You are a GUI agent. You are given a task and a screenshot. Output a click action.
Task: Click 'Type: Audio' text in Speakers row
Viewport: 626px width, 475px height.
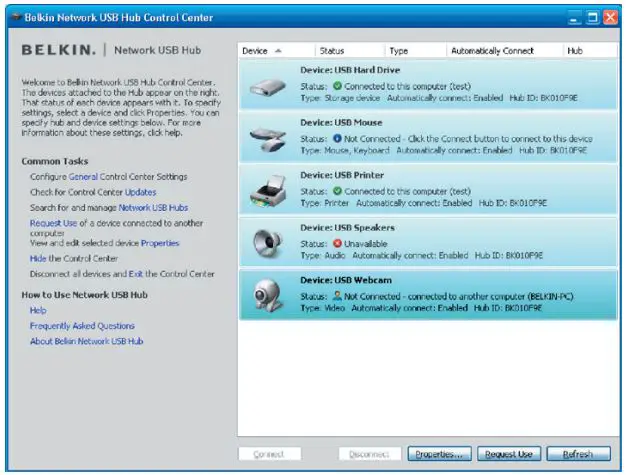[323, 255]
